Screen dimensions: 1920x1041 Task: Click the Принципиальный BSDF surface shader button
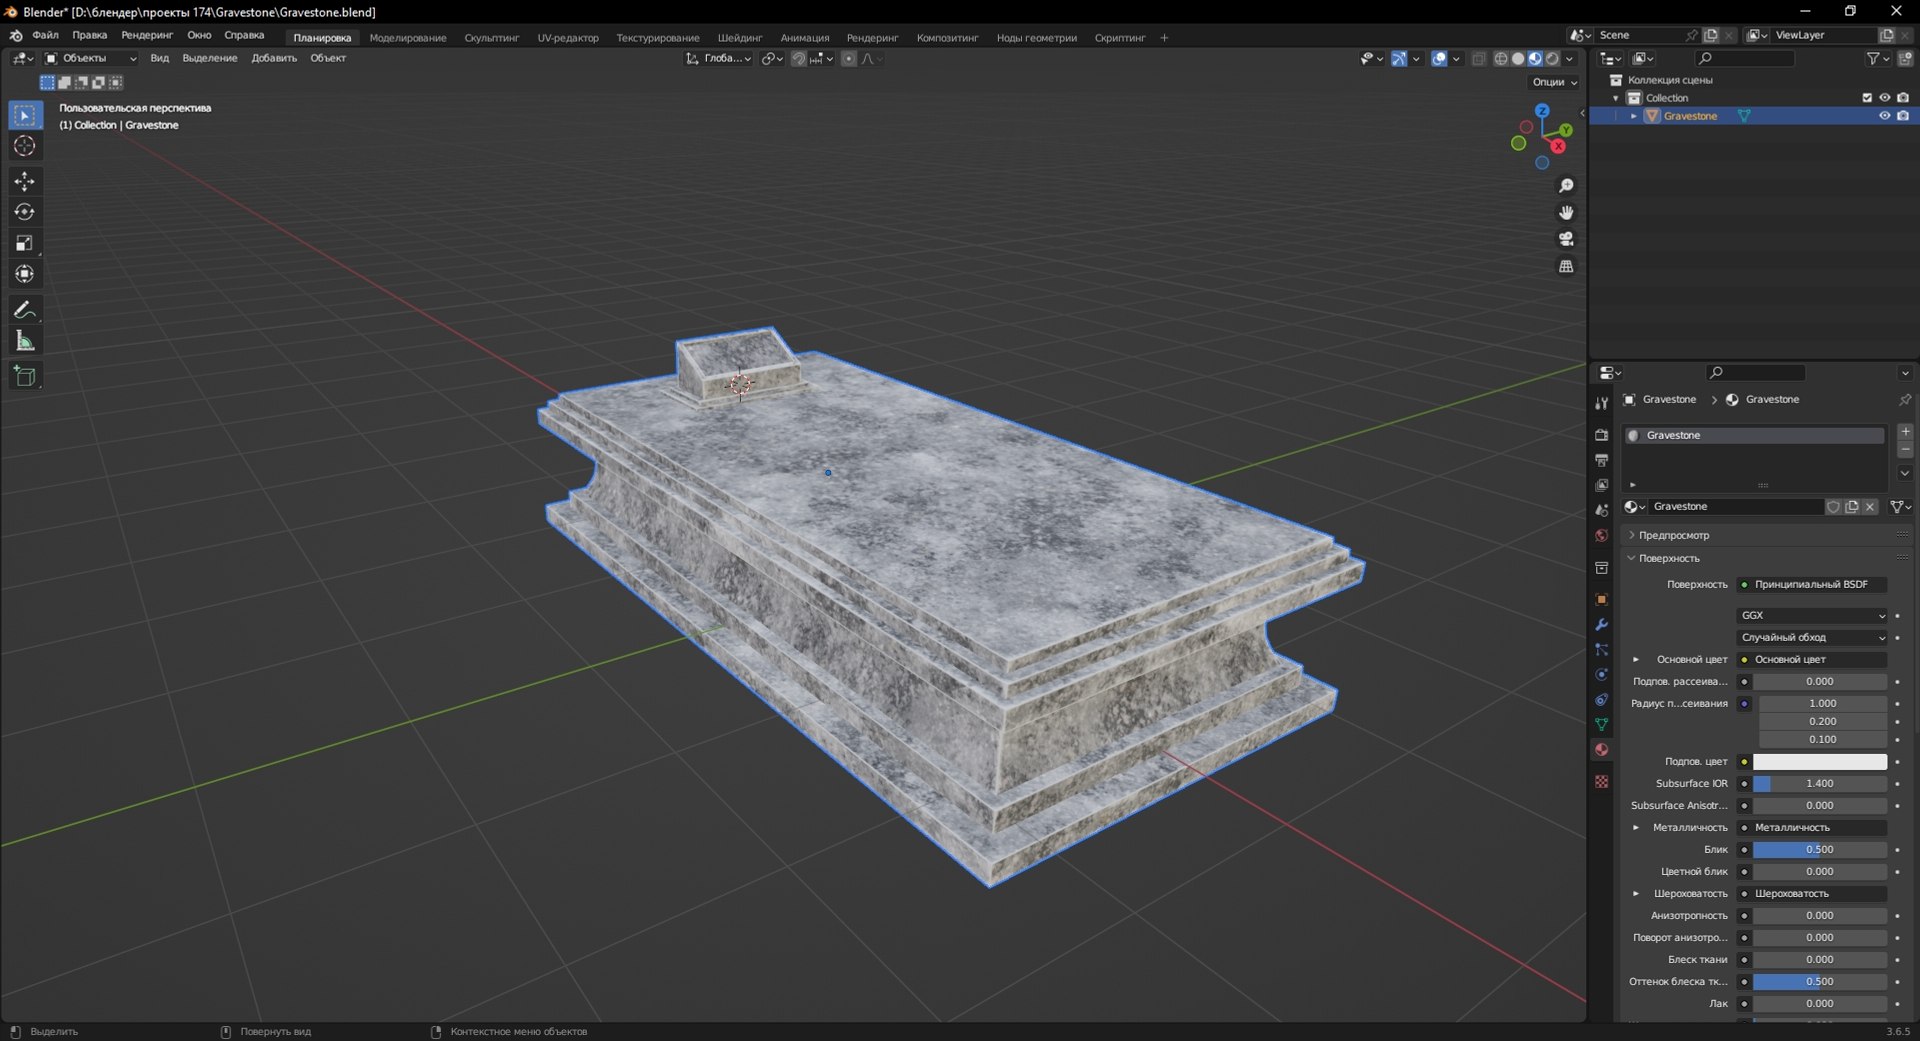pos(1812,585)
